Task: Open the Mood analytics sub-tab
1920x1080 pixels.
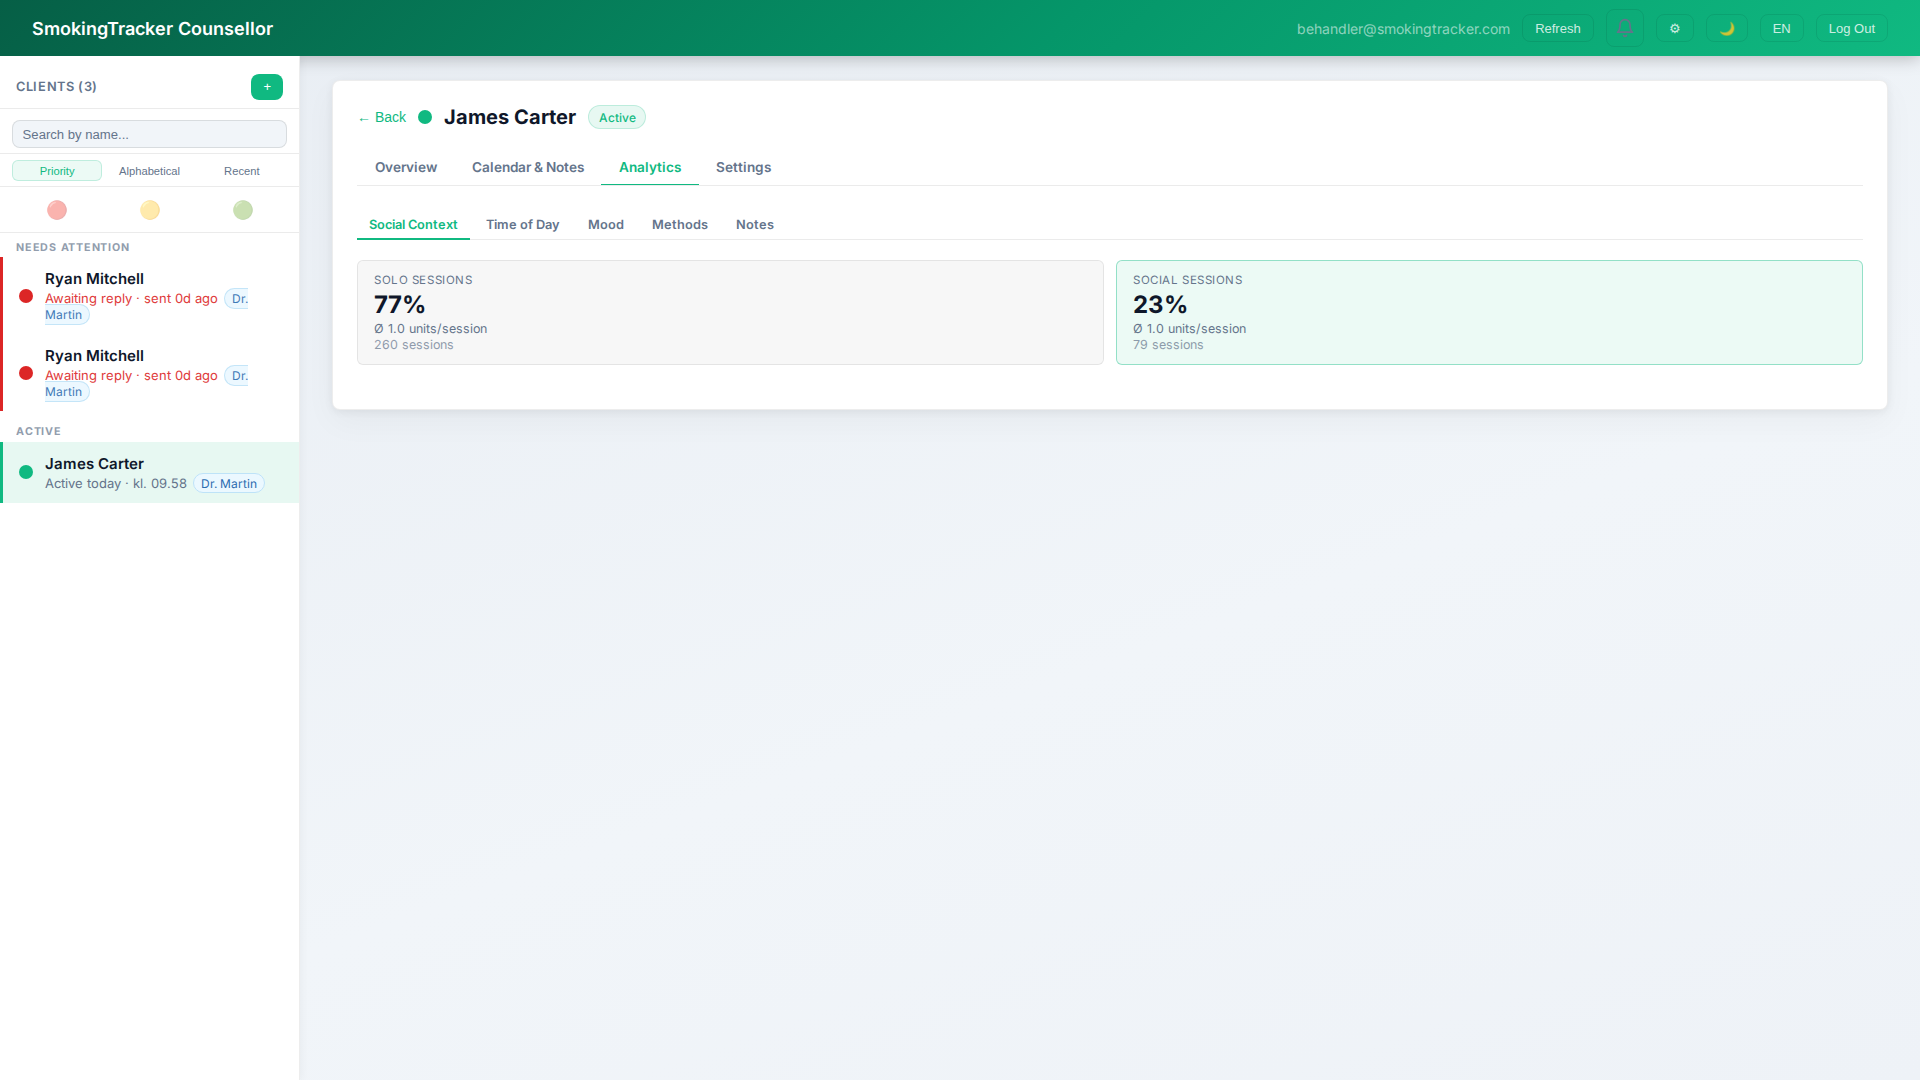Action: [605, 224]
